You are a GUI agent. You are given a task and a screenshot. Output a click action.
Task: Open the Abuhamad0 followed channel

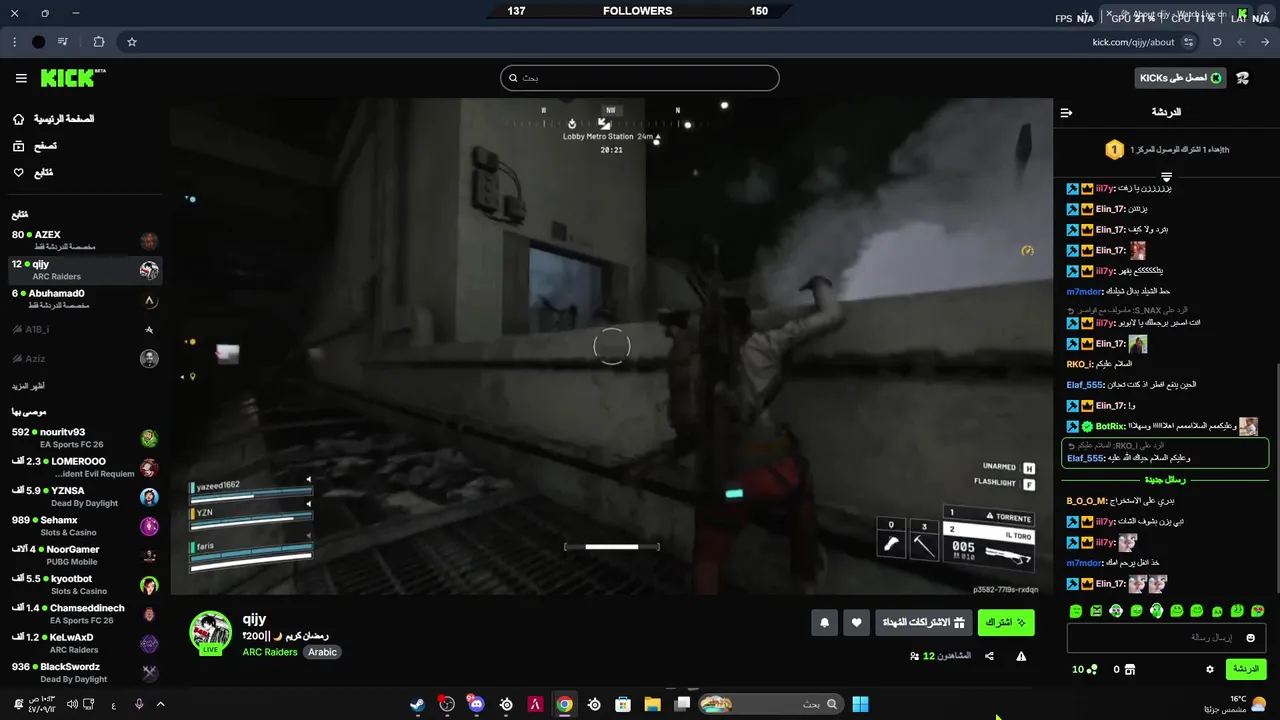[x=85, y=299]
